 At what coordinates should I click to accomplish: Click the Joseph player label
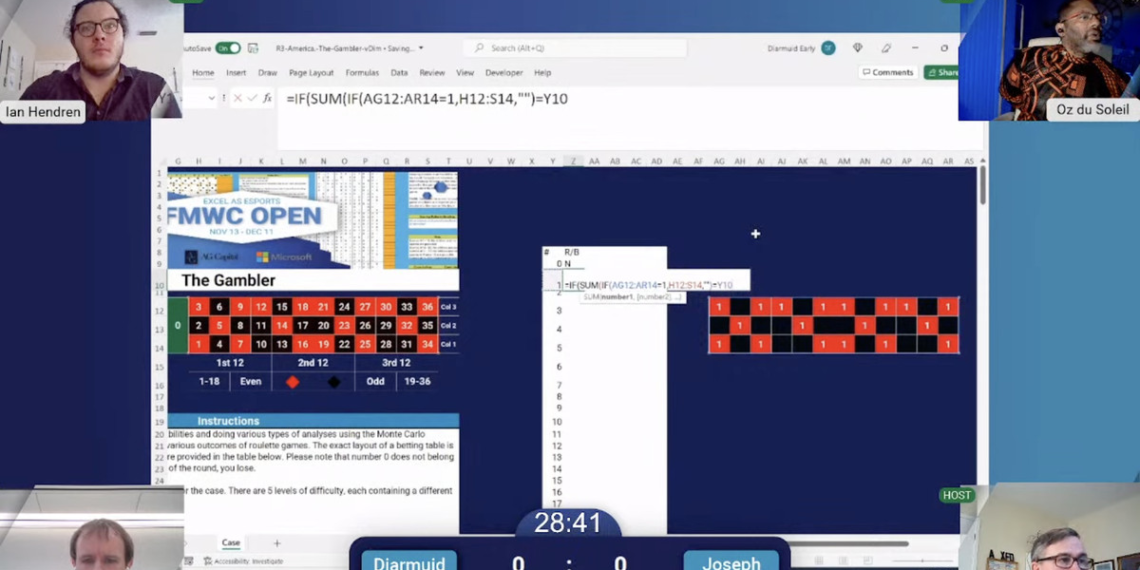(731, 563)
